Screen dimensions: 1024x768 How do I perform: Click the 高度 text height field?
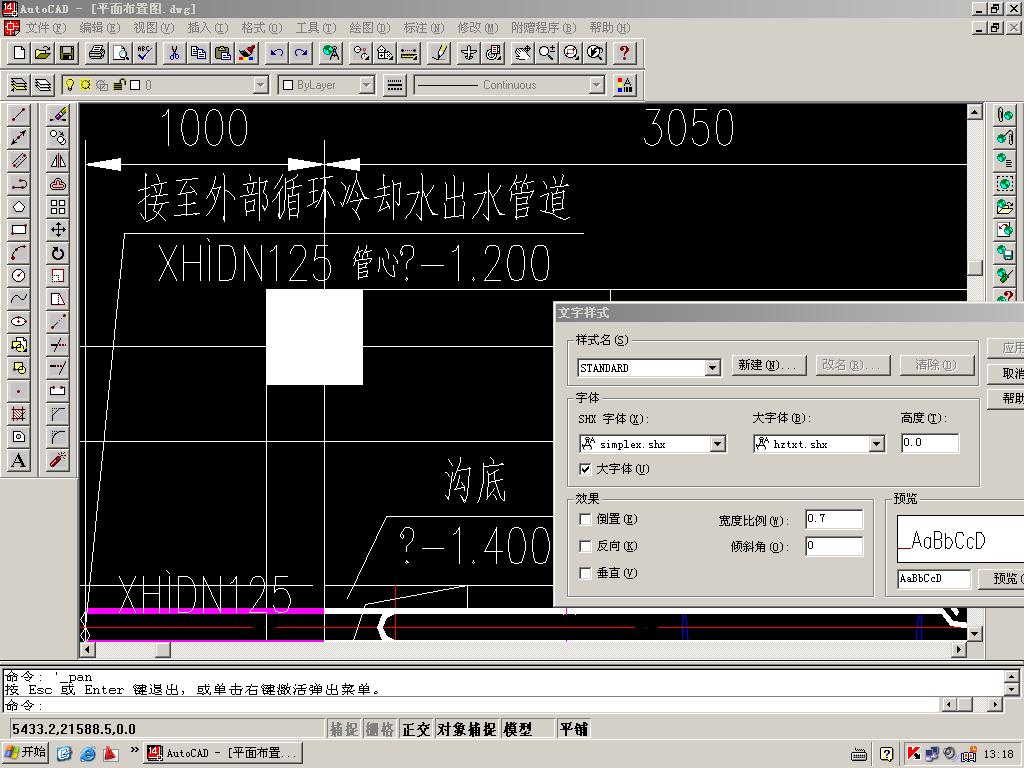pos(930,443)
